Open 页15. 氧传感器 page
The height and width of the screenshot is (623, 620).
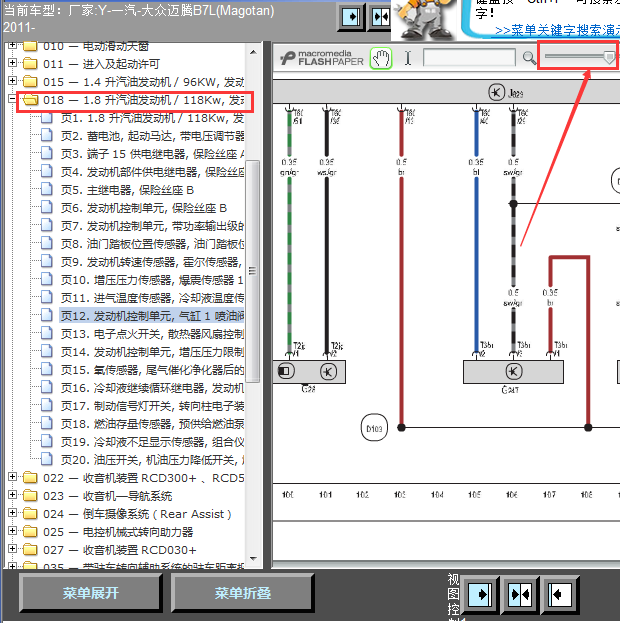pyautogui.click(x=152, y=370)
